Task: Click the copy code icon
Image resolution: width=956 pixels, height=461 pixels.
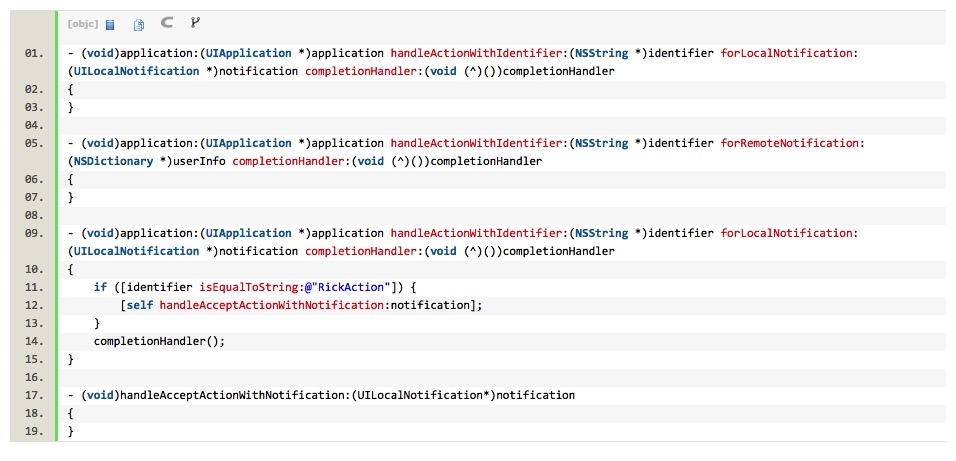Action: 139,24
